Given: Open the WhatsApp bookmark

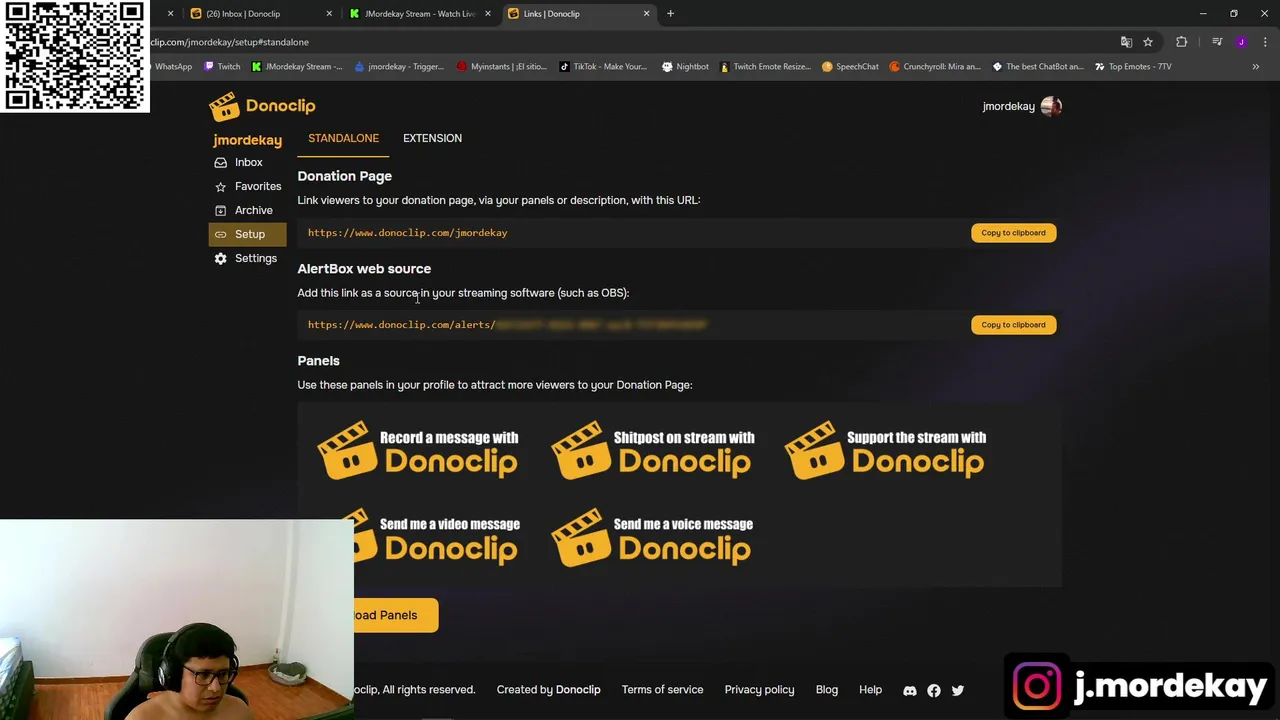Looking at the screenshot, I should tap(171, 67).
